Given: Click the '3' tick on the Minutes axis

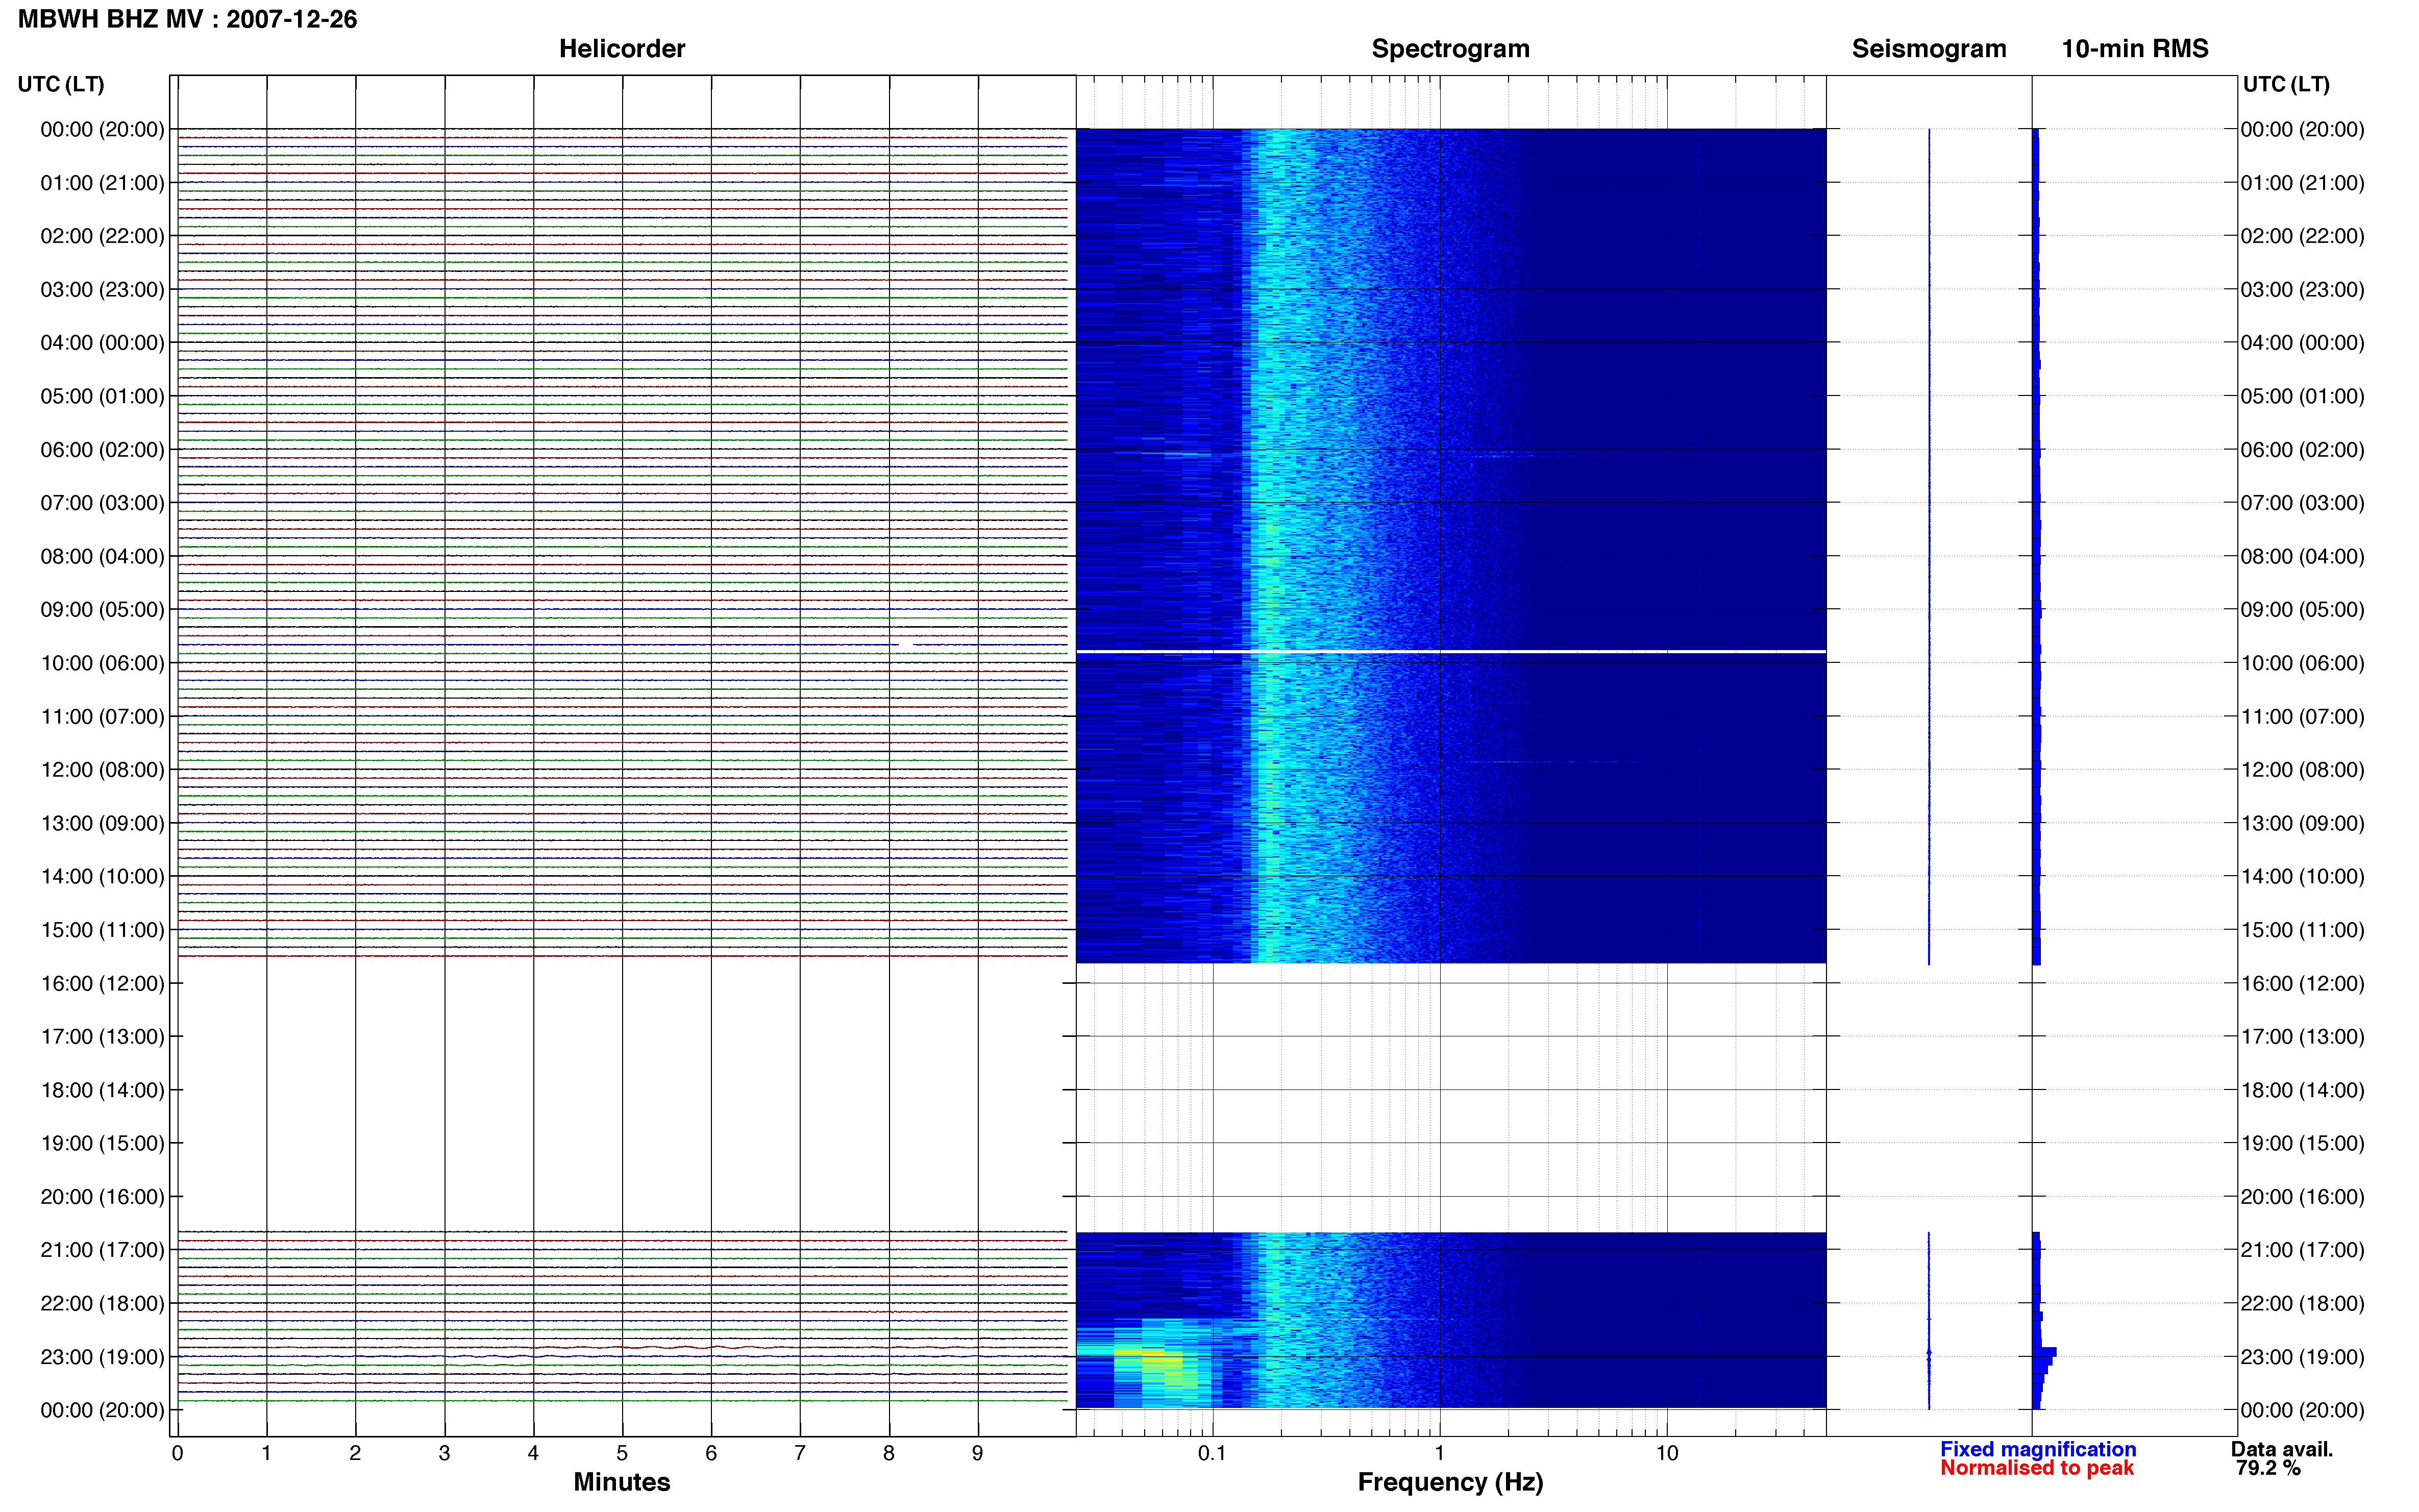Looking at the screenshot, I should pyautogui.click(x=444, y=1454).
